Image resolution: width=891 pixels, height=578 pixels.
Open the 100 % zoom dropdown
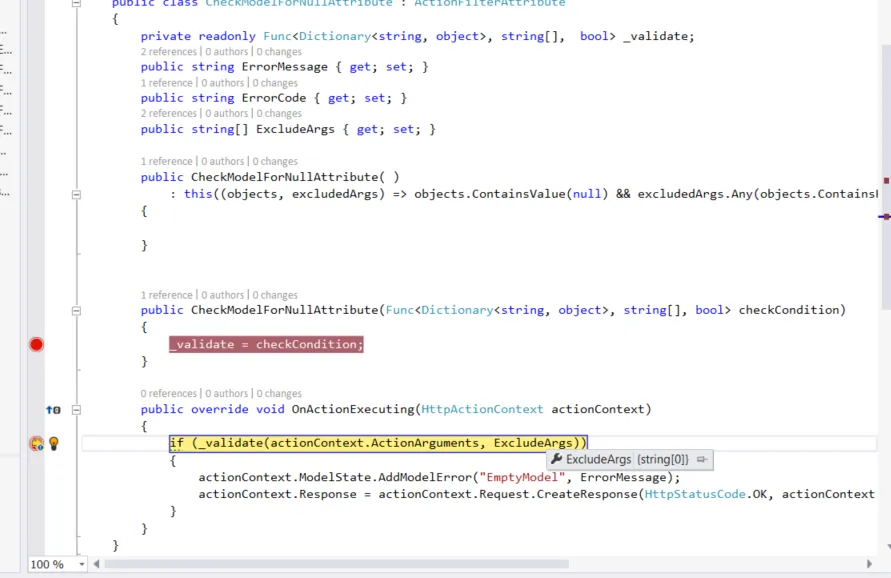pos(82,564)
